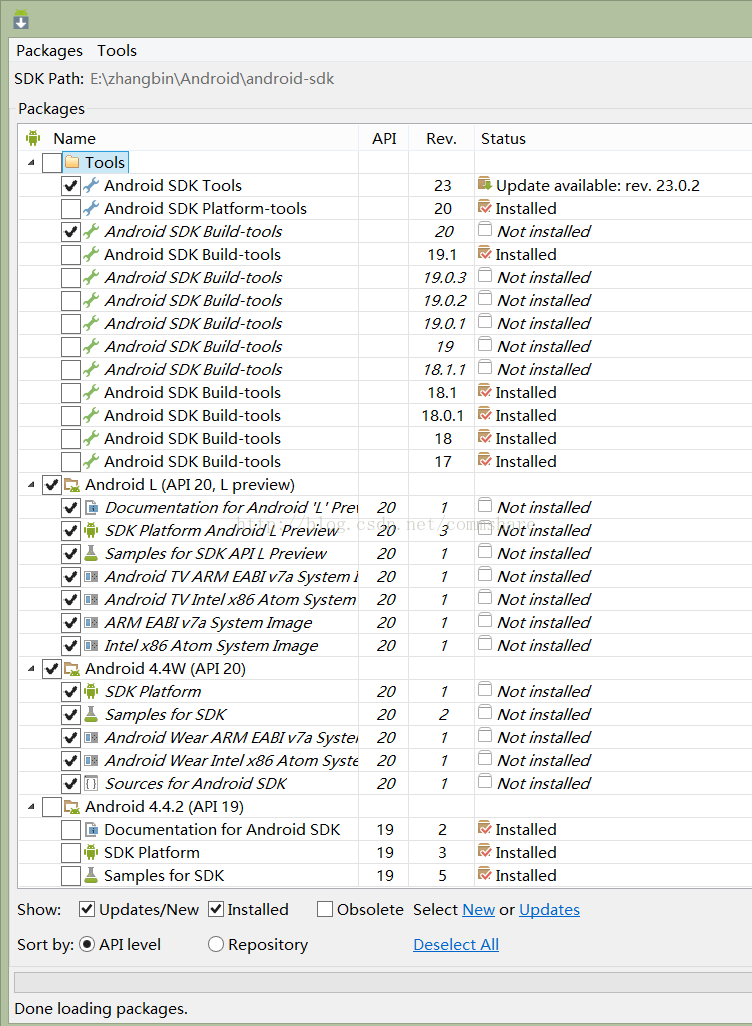Click Android TV Intel x86 Atom System row
752x1026 pixels.
(385, 599)
